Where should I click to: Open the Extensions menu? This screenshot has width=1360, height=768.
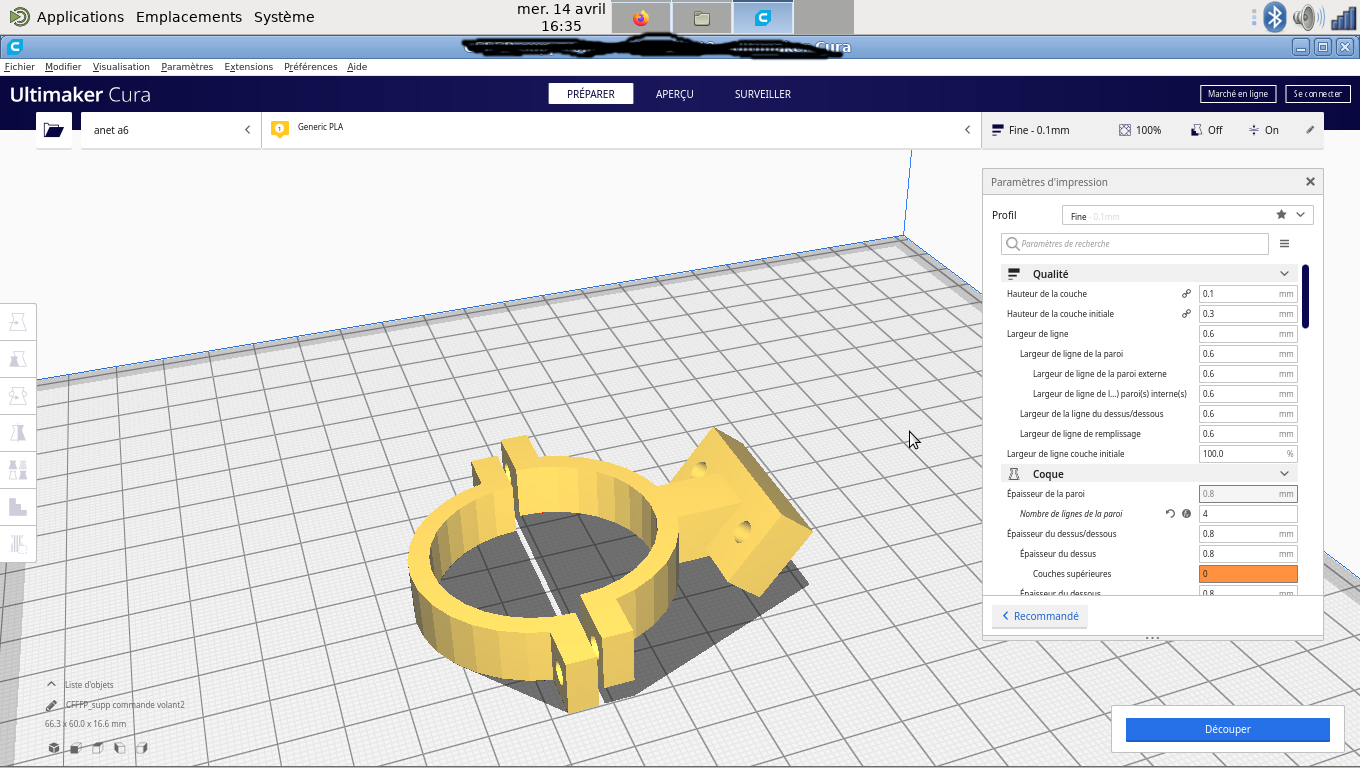[249, 67]
